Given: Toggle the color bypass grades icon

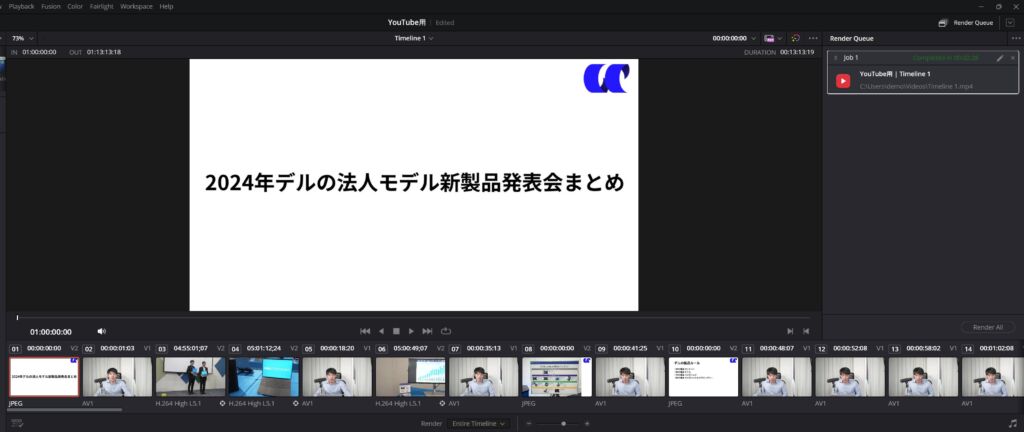Looking at the screenshot, I should (x=795, y=38).
